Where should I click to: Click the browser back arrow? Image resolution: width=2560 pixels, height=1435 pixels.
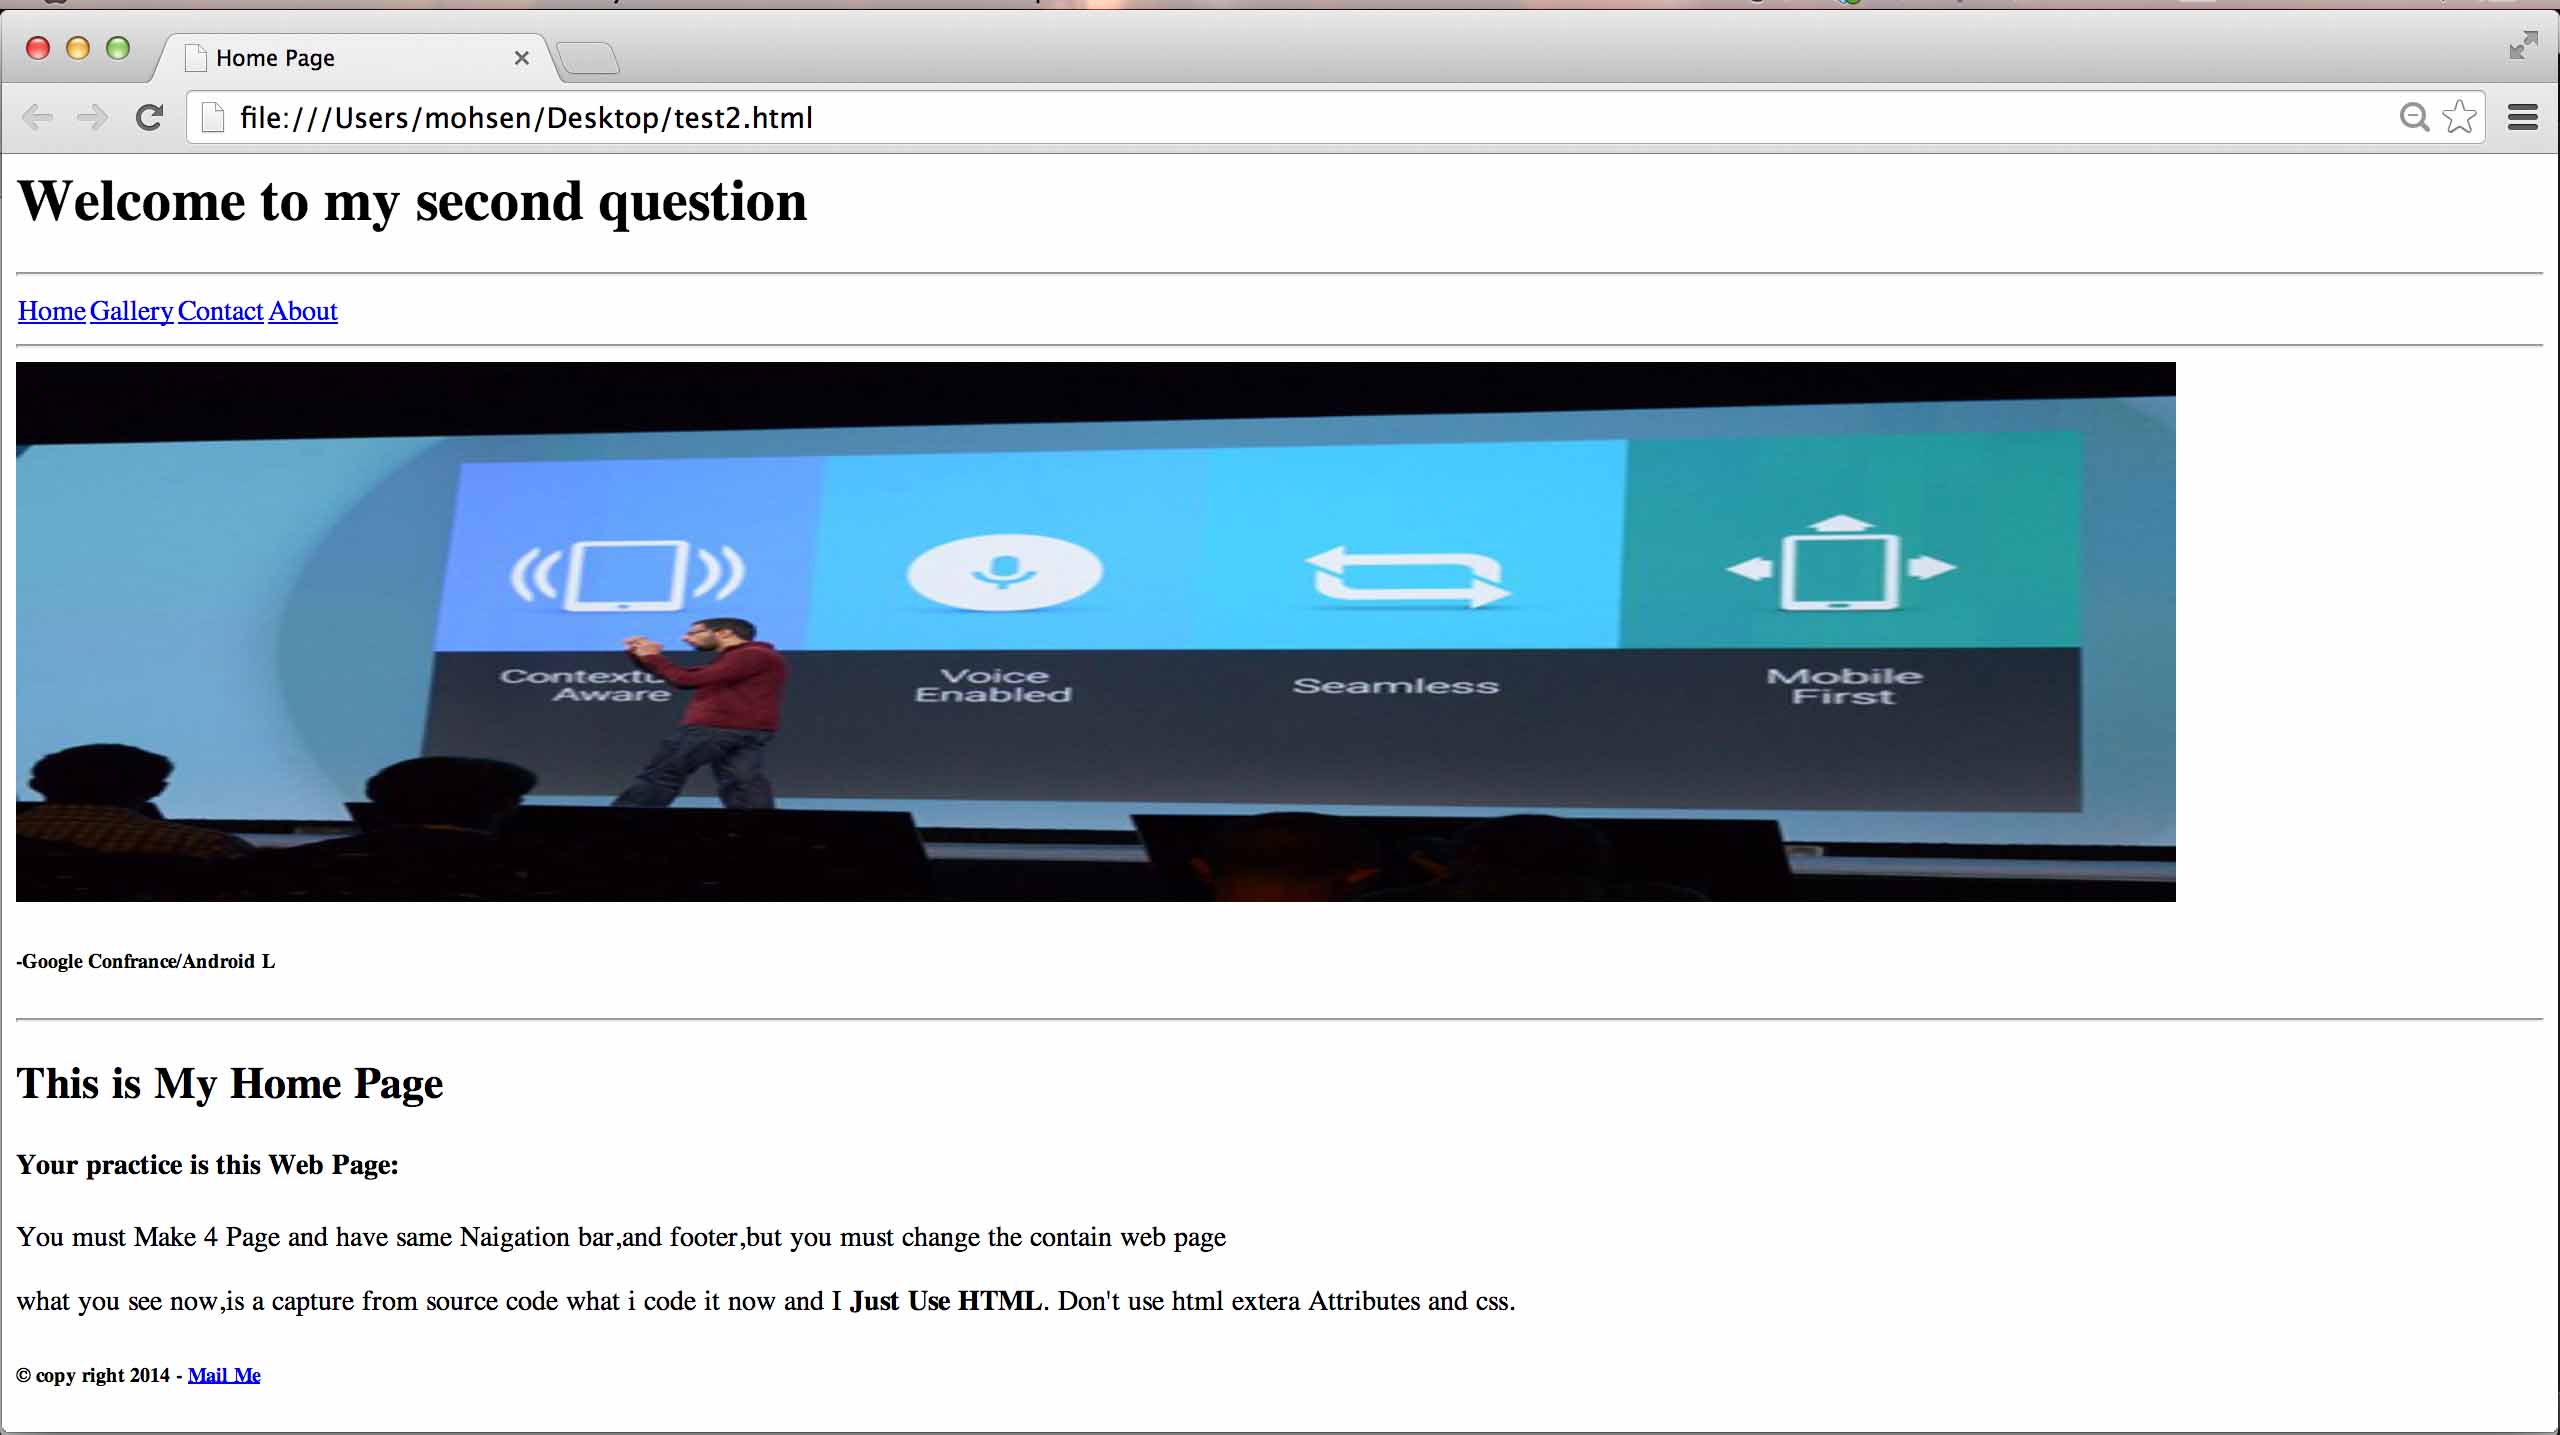[x=37, y=118]
